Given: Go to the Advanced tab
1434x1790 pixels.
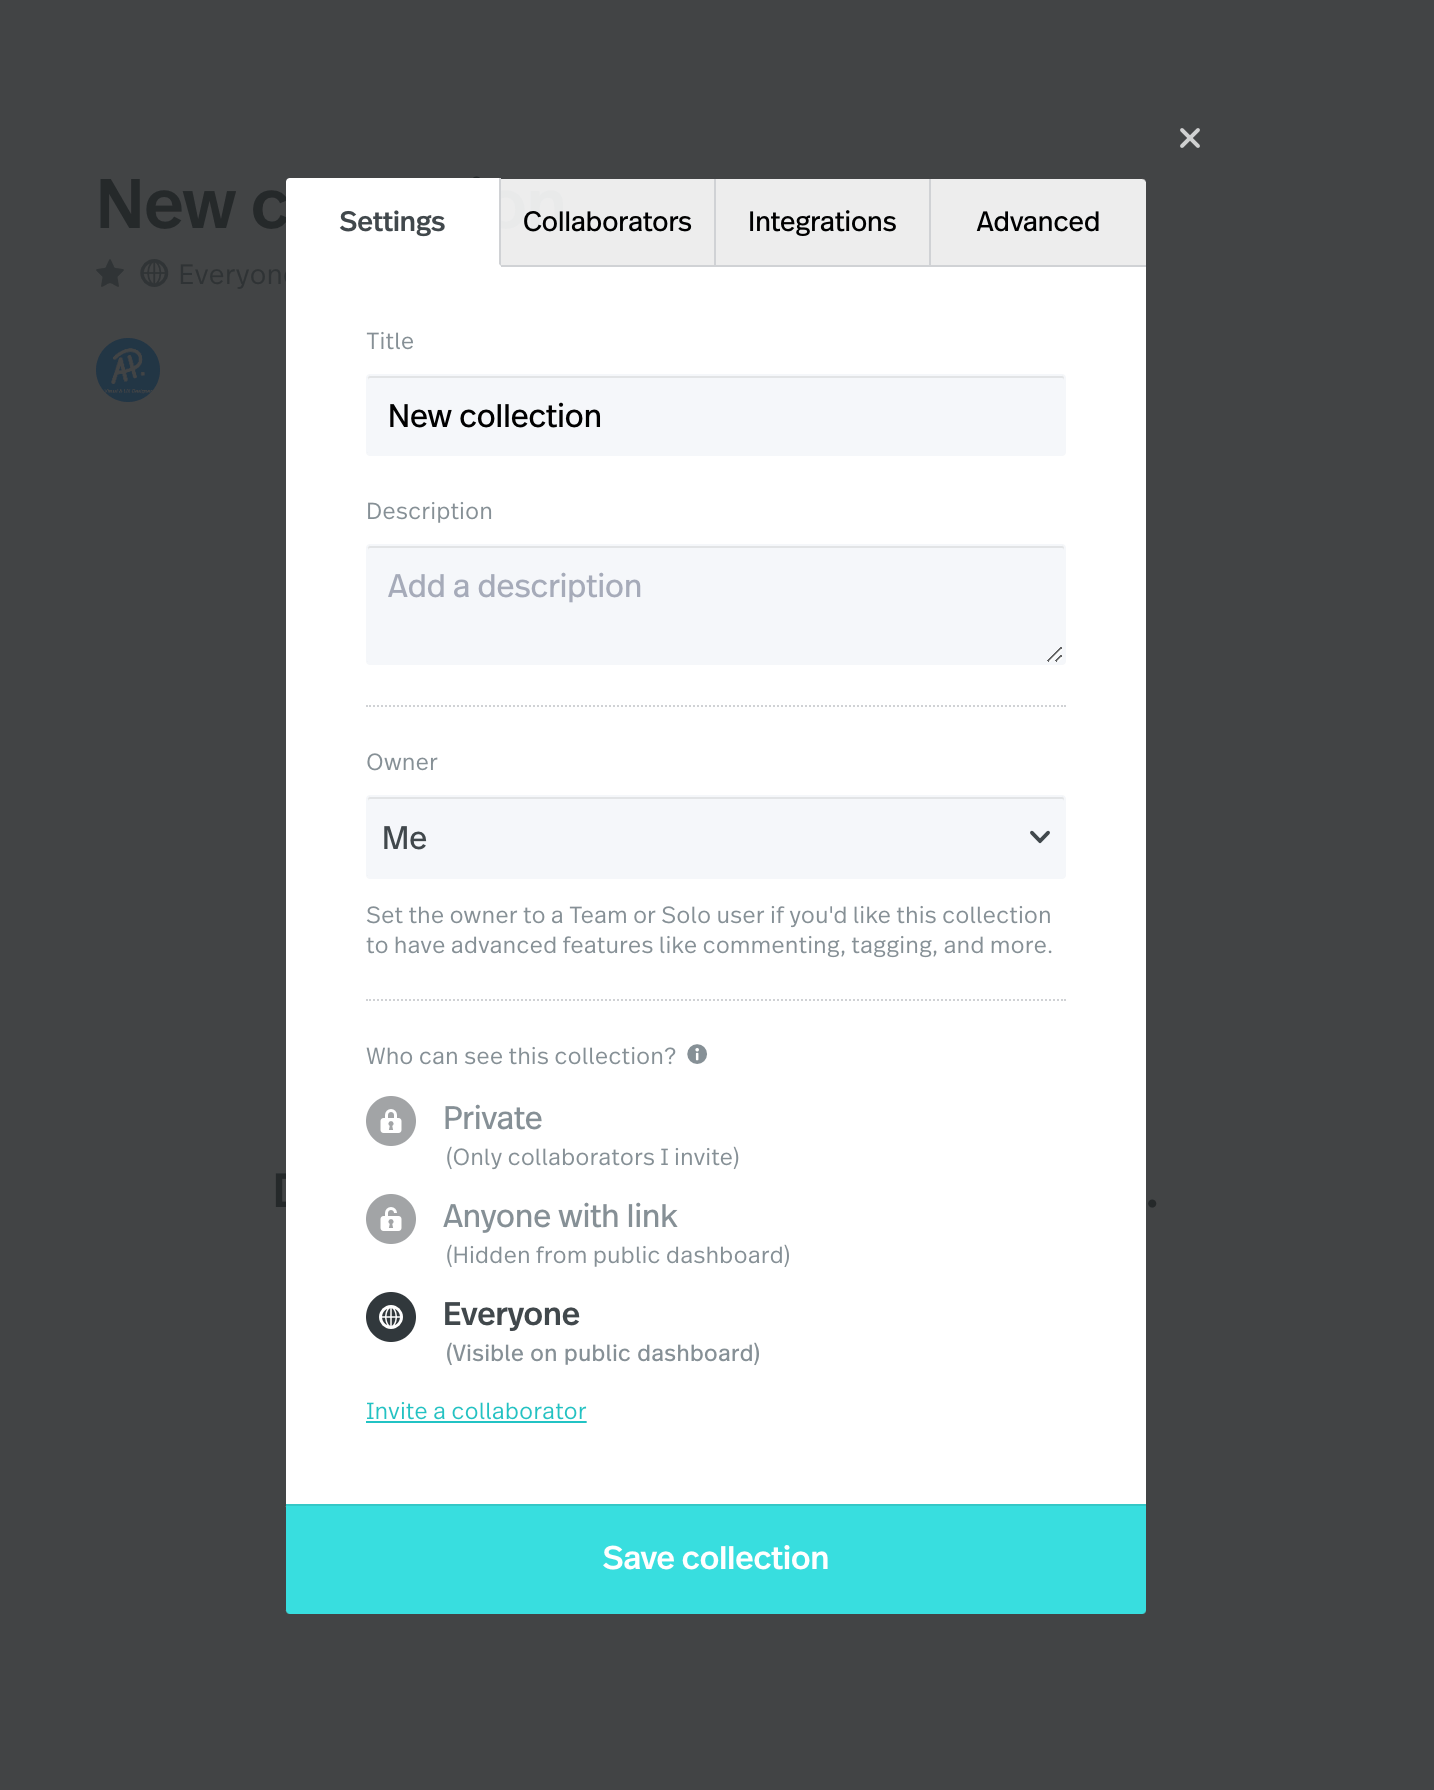Looking at the screenshot, I should tap(1038, 222).
